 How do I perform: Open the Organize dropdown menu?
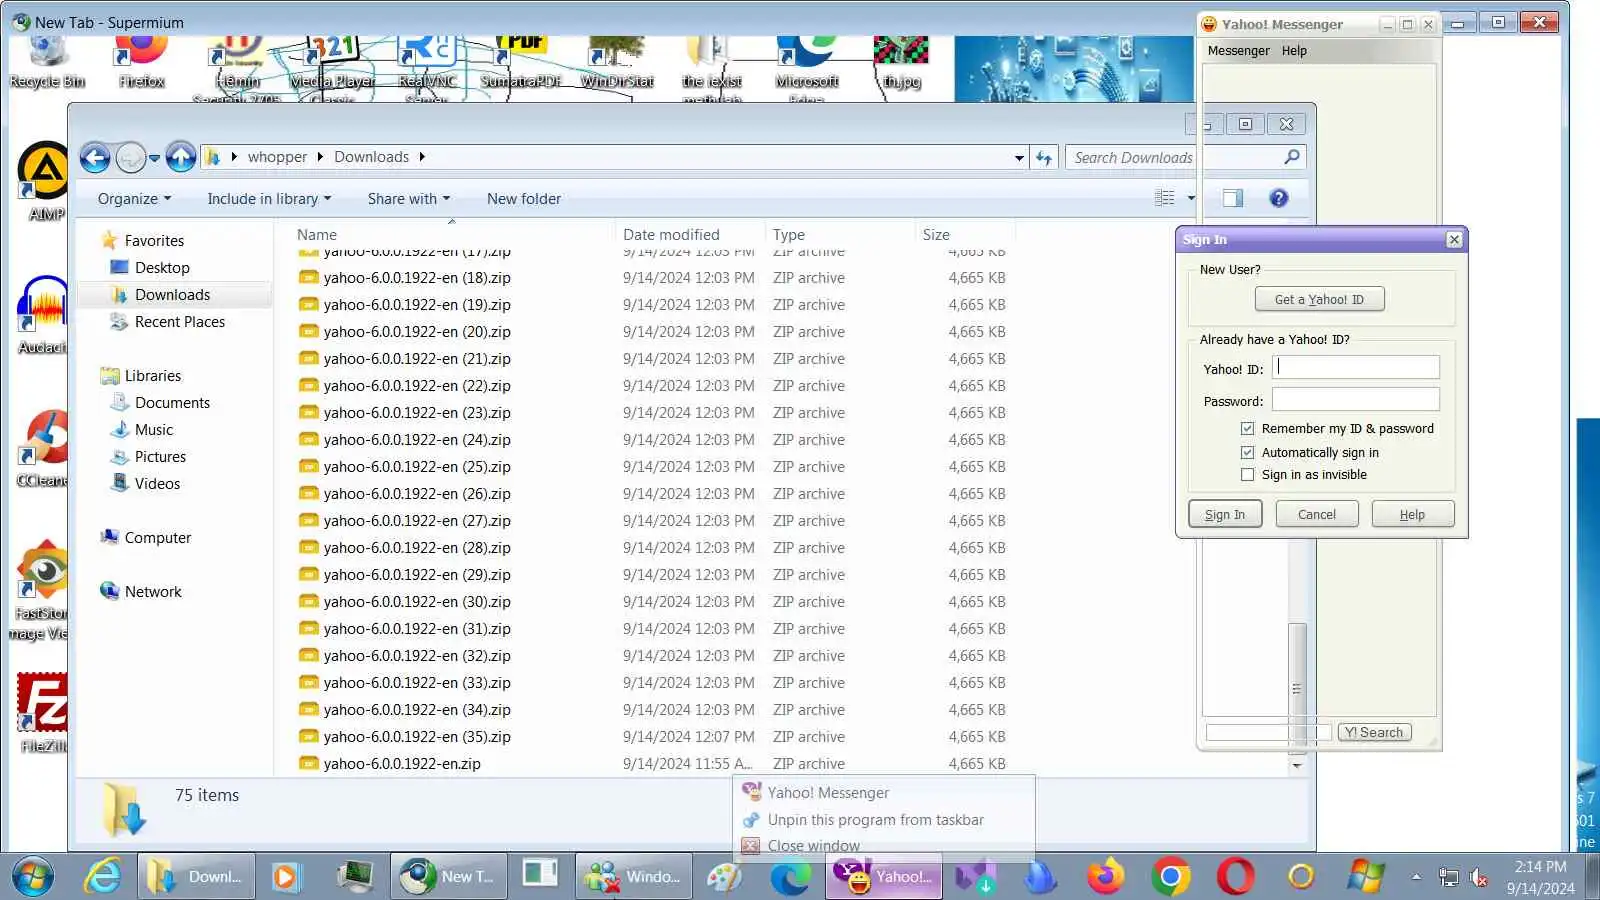pos(134,198)
